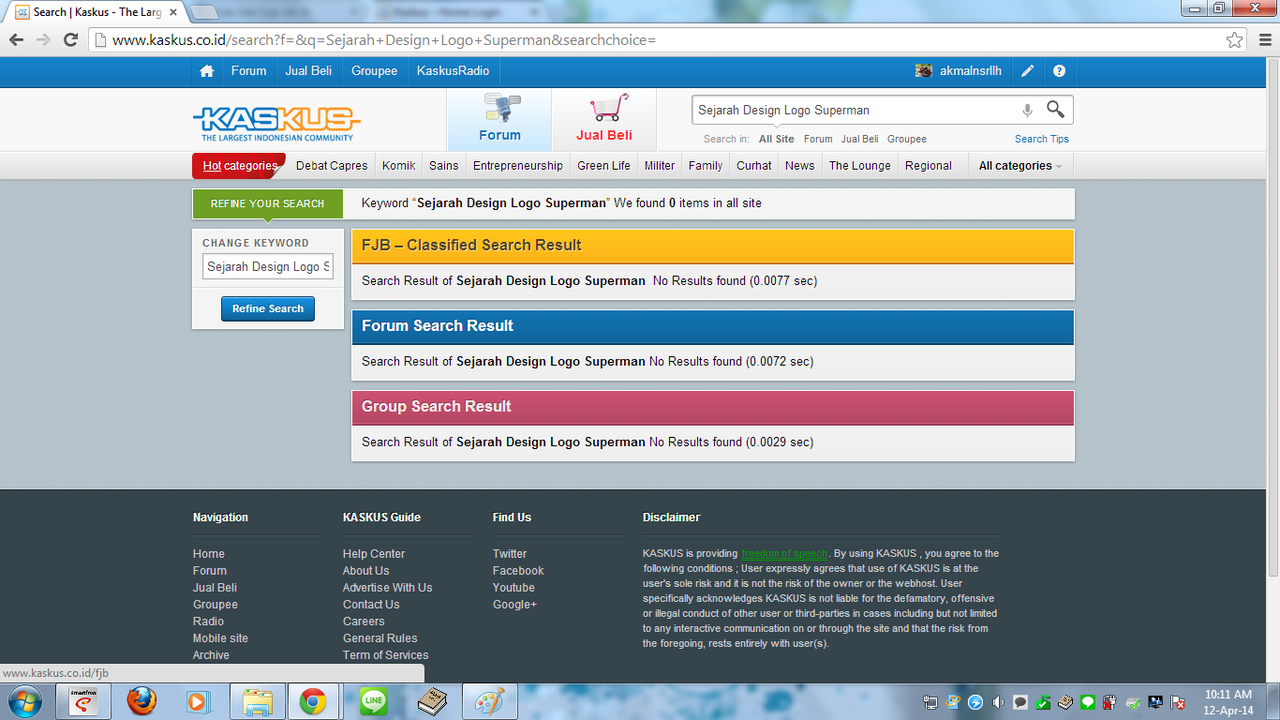Open Sains category

tap(444, 166)
